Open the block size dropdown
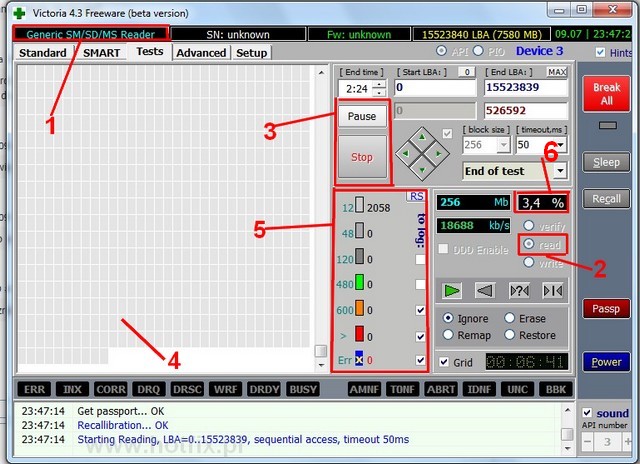The height and width of the screenshot is (464, 640). tap(503, 145)
